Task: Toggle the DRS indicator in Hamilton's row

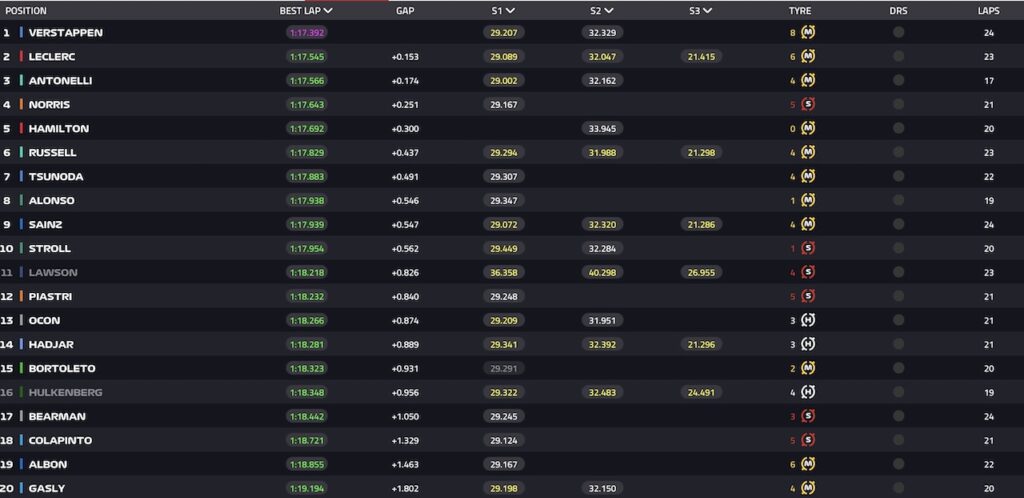Action: pyautogui.click(x=898, y=128)
